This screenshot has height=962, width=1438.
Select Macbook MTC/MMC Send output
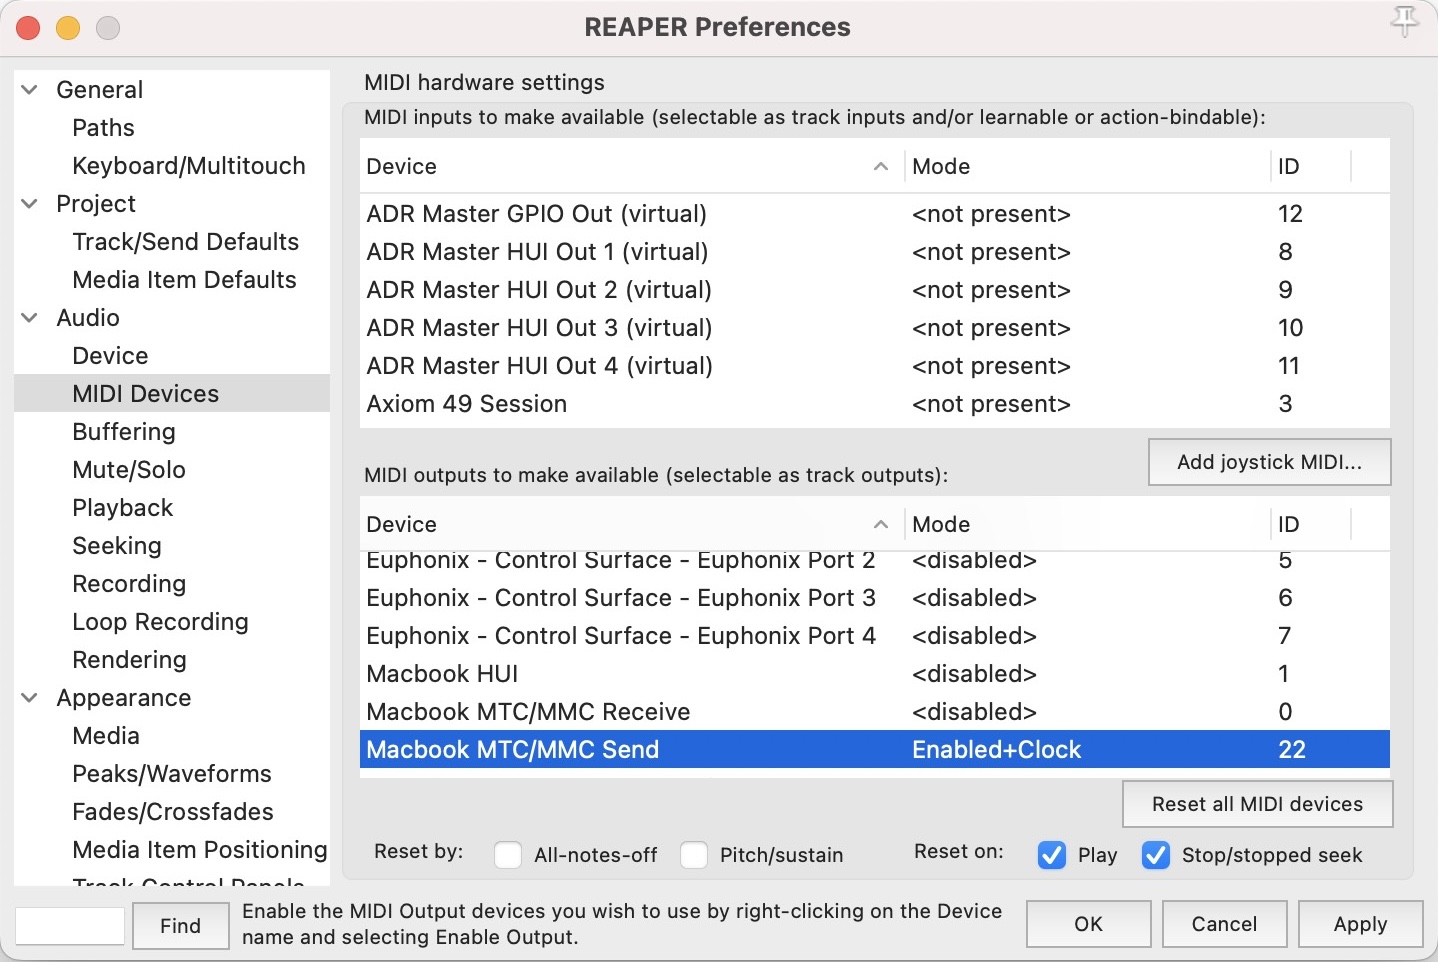coord(875,750)
